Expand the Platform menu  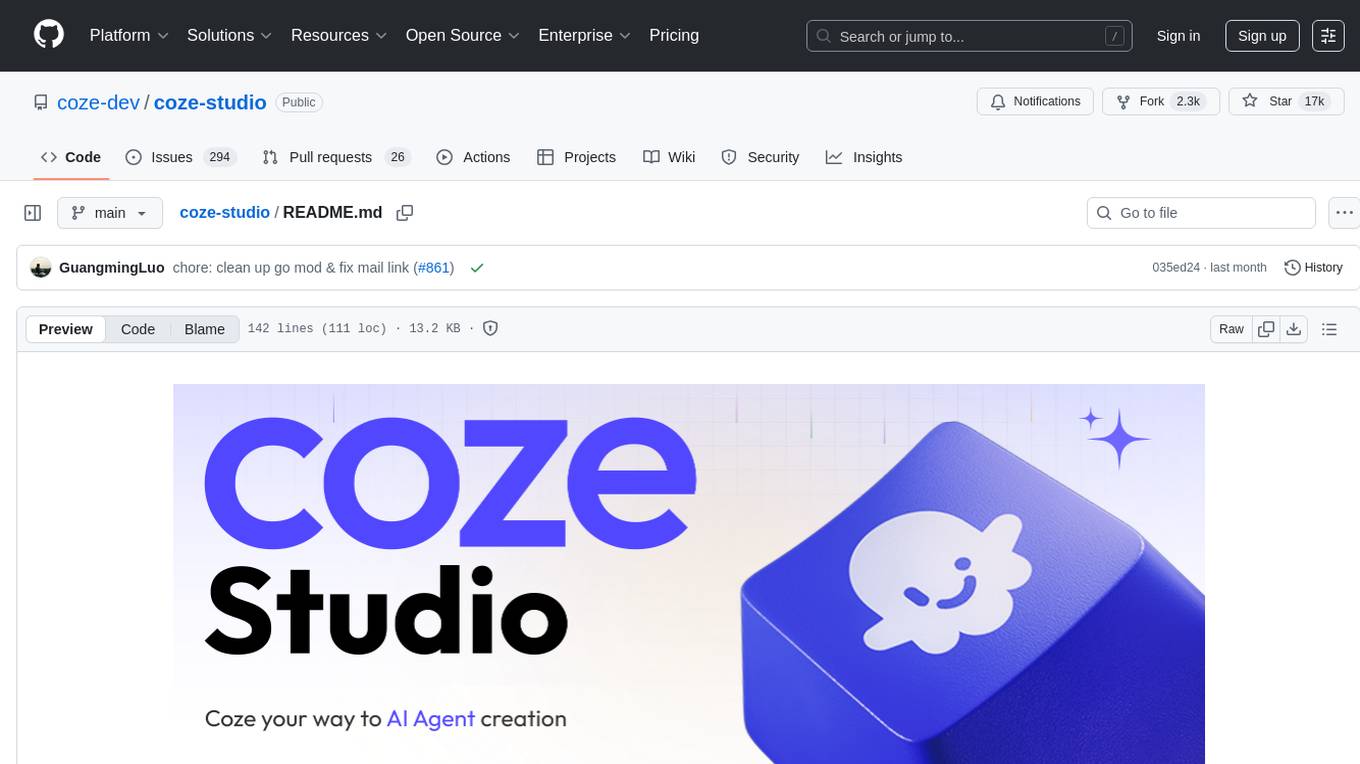129,35
